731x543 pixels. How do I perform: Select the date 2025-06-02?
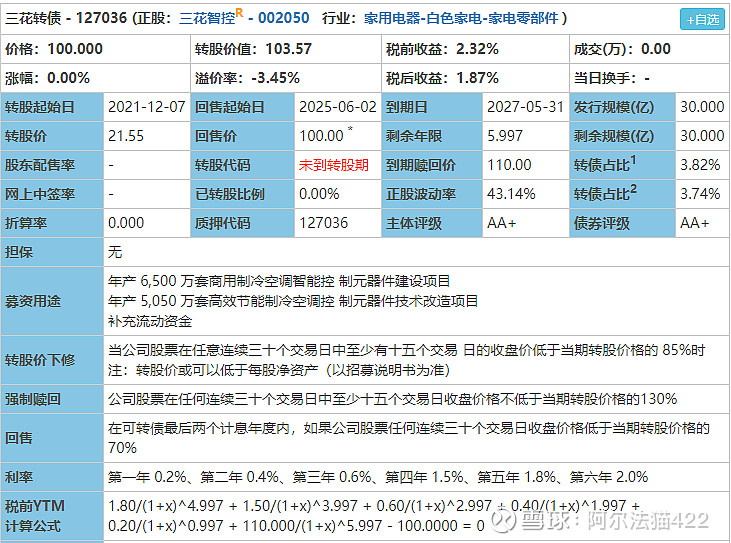point(338,107)
